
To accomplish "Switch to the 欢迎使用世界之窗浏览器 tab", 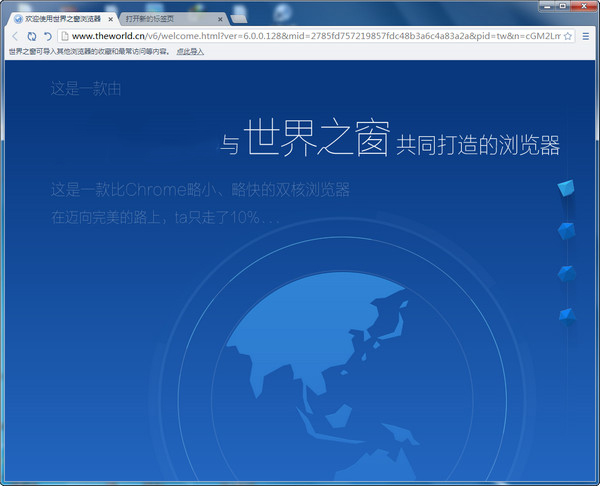I will tap(63, 19).
